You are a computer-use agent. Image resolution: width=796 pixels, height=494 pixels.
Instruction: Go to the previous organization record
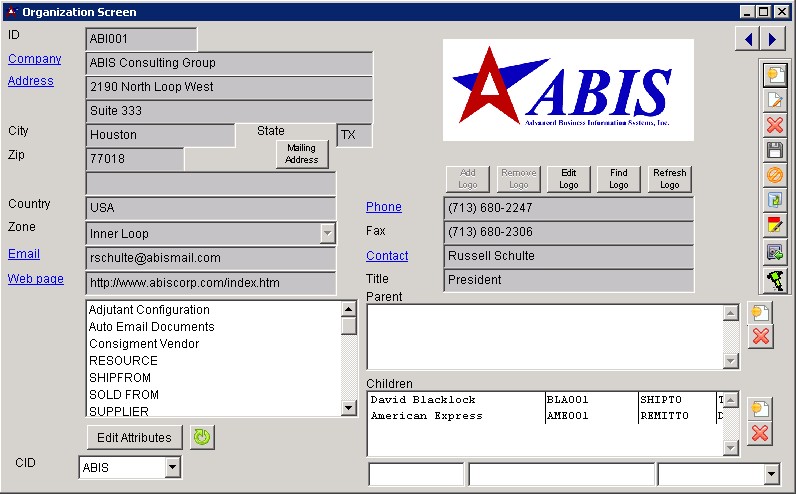(747, 39)
